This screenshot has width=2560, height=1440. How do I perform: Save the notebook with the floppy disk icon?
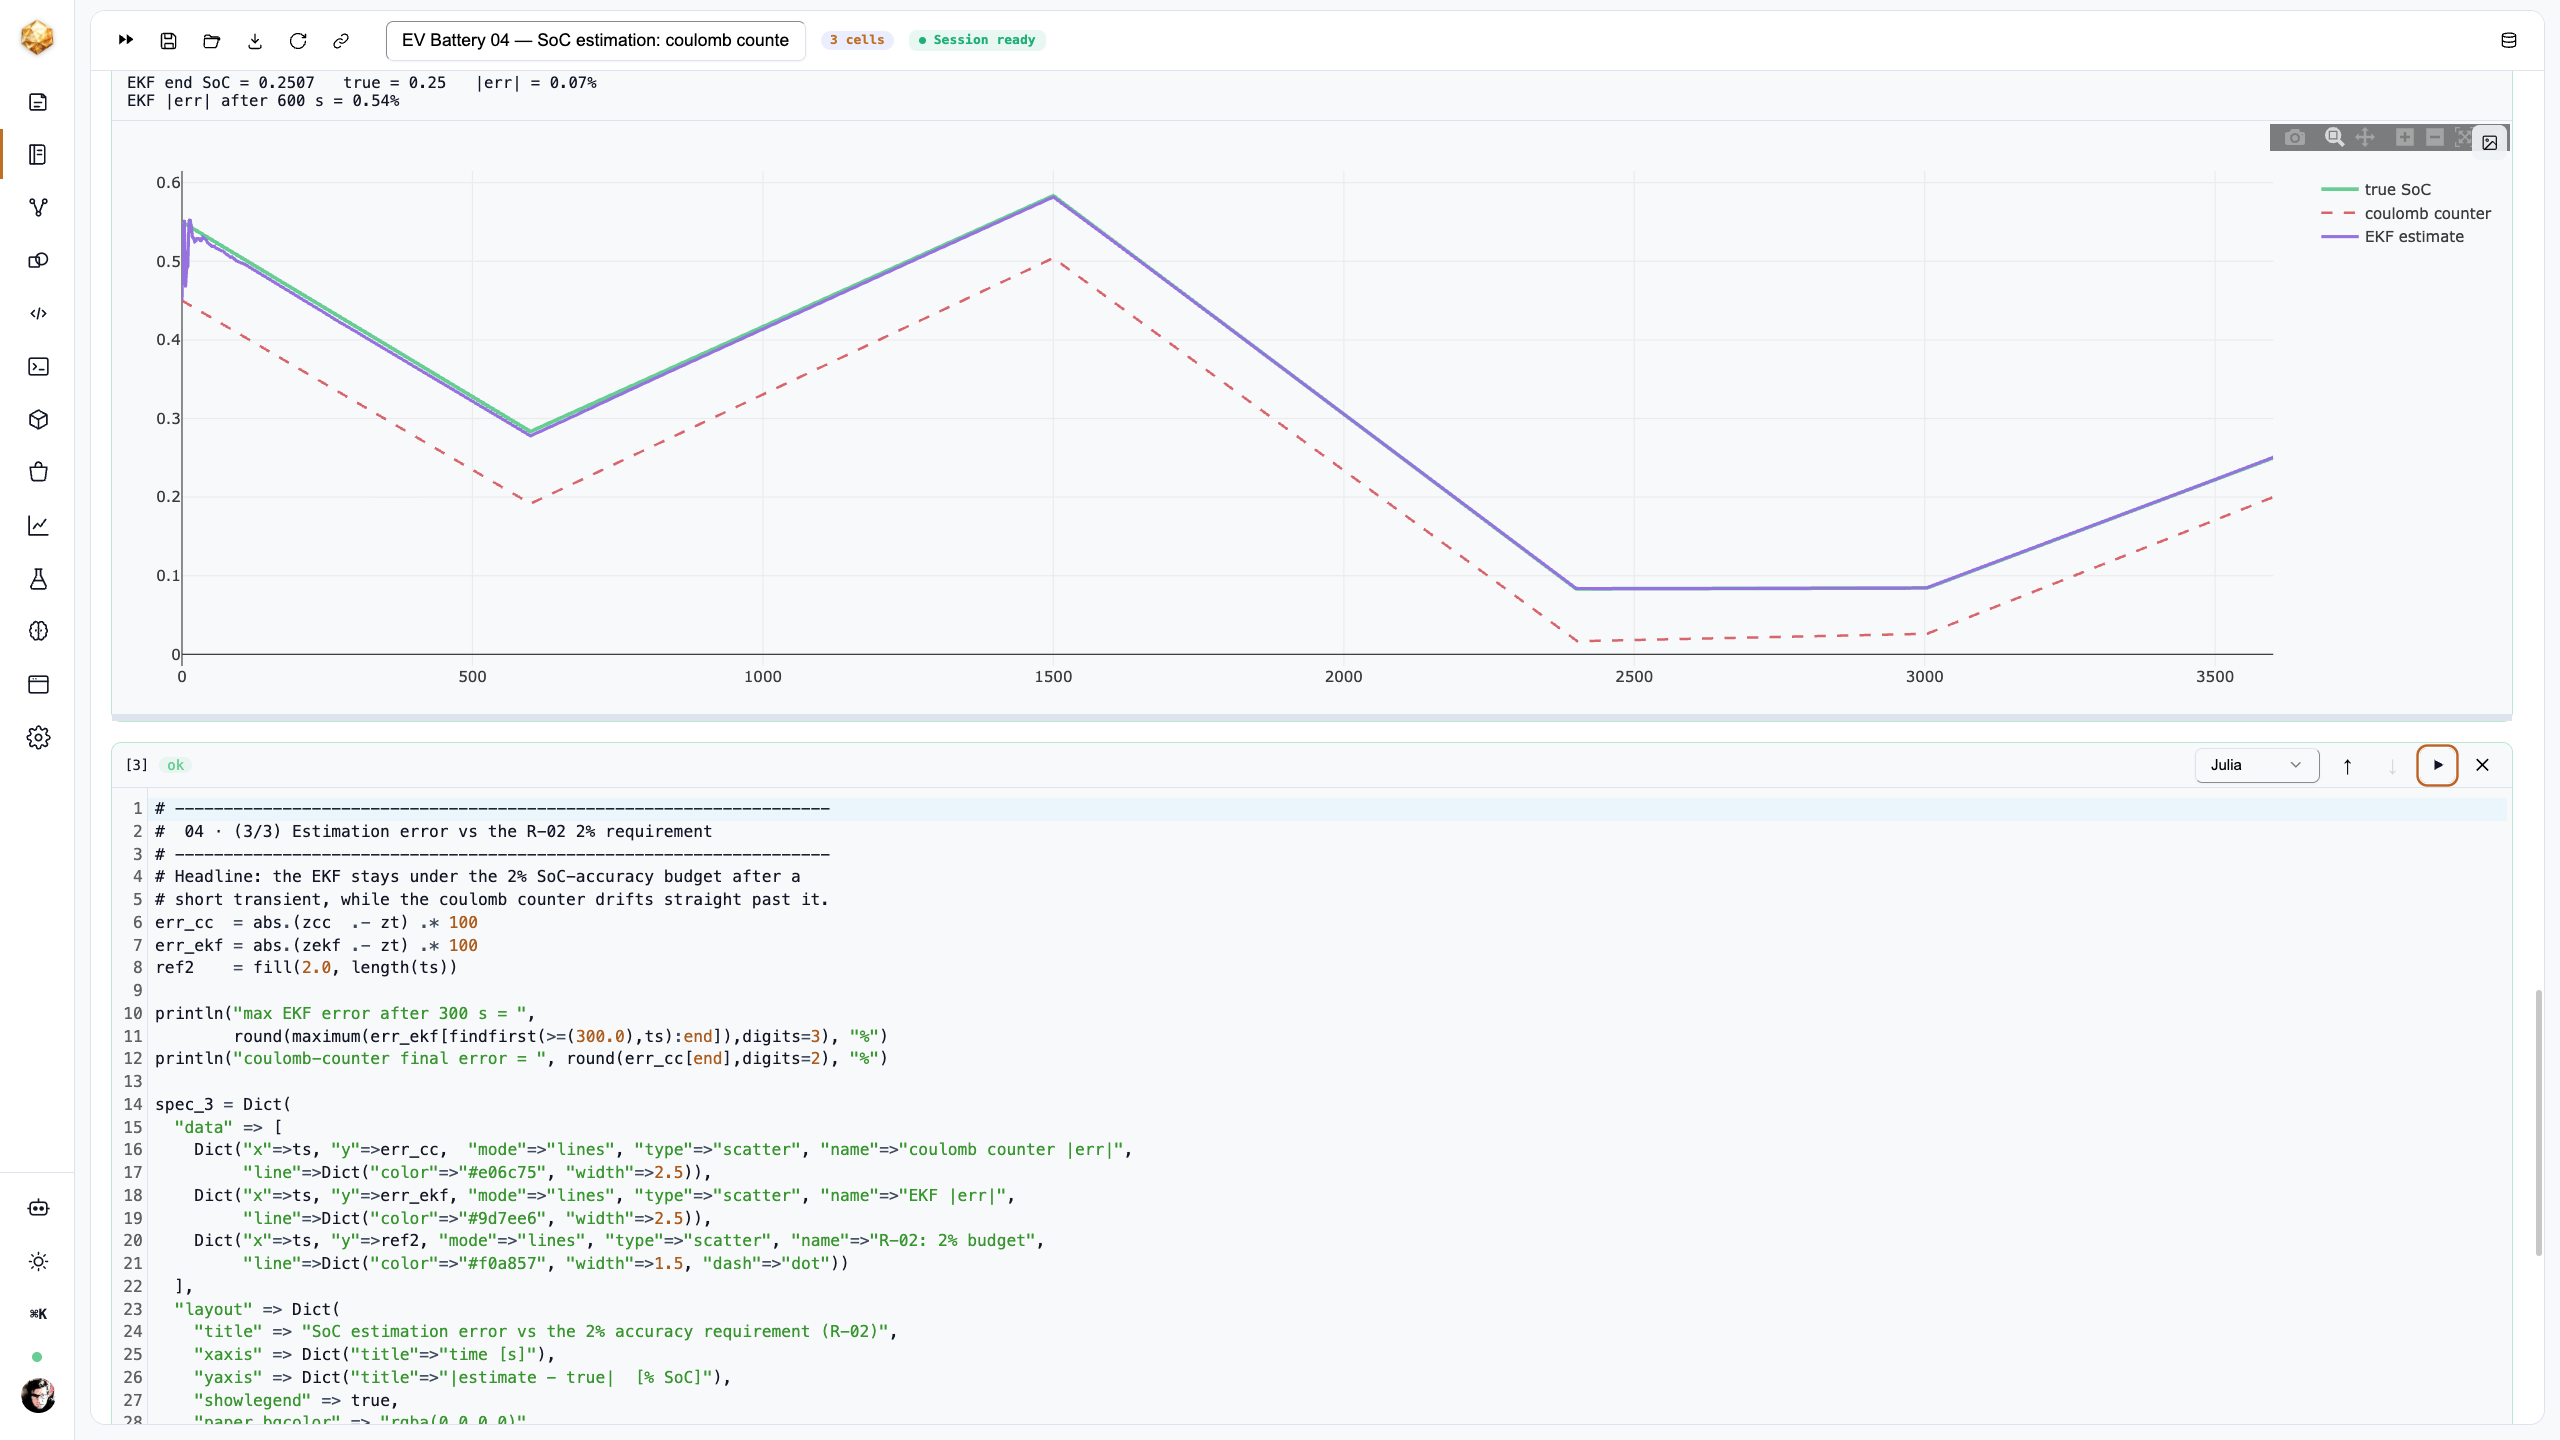coord(169,40)
